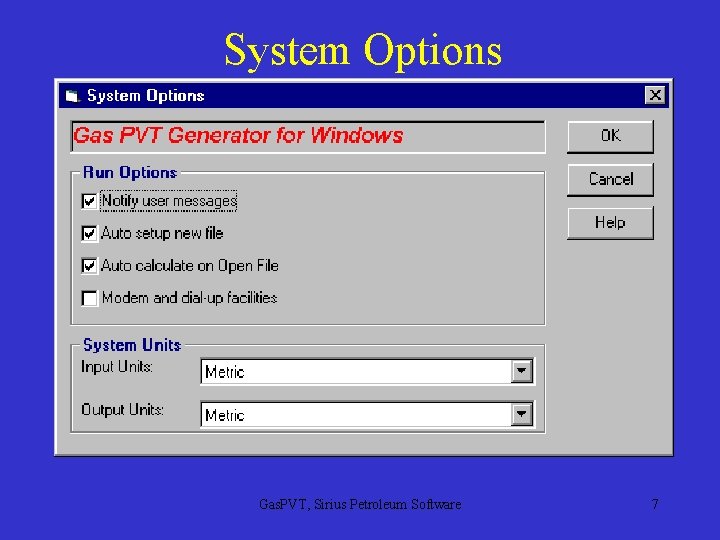720x540 pixels.
Task: Close the System Options dialog
Action: click(655, 96)
